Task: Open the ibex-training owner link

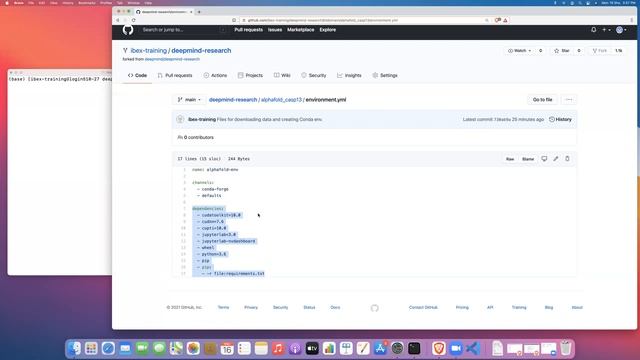Action: pos(149,51)
